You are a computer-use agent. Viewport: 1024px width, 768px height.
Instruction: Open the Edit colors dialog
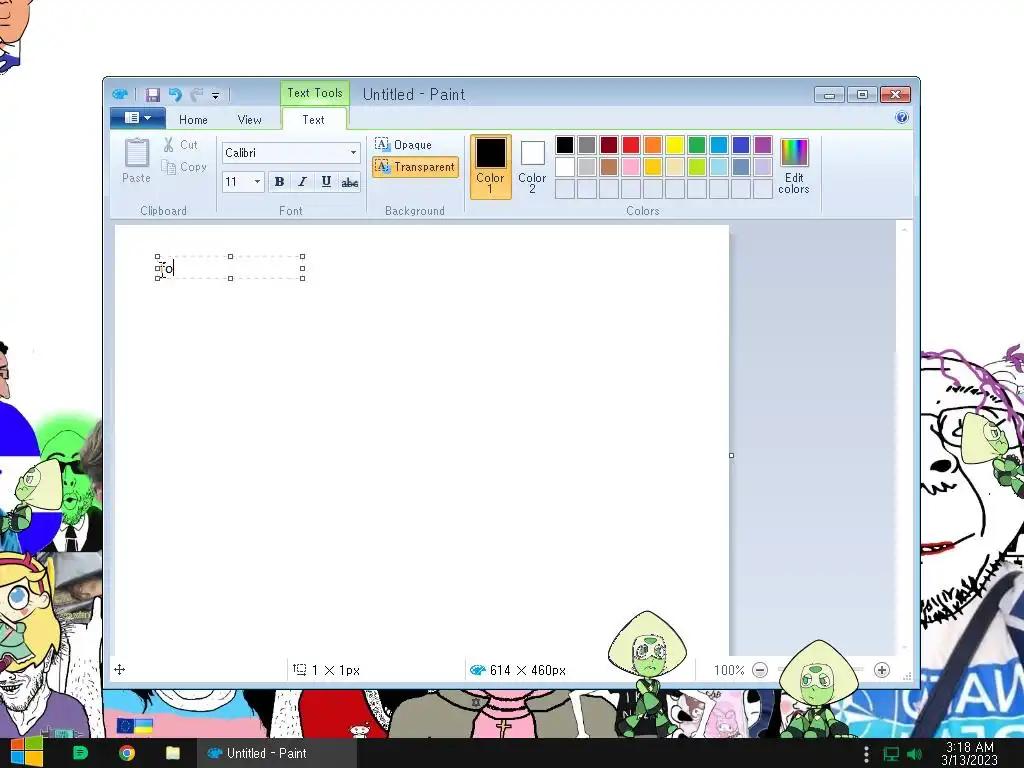[x=794, y=167]
